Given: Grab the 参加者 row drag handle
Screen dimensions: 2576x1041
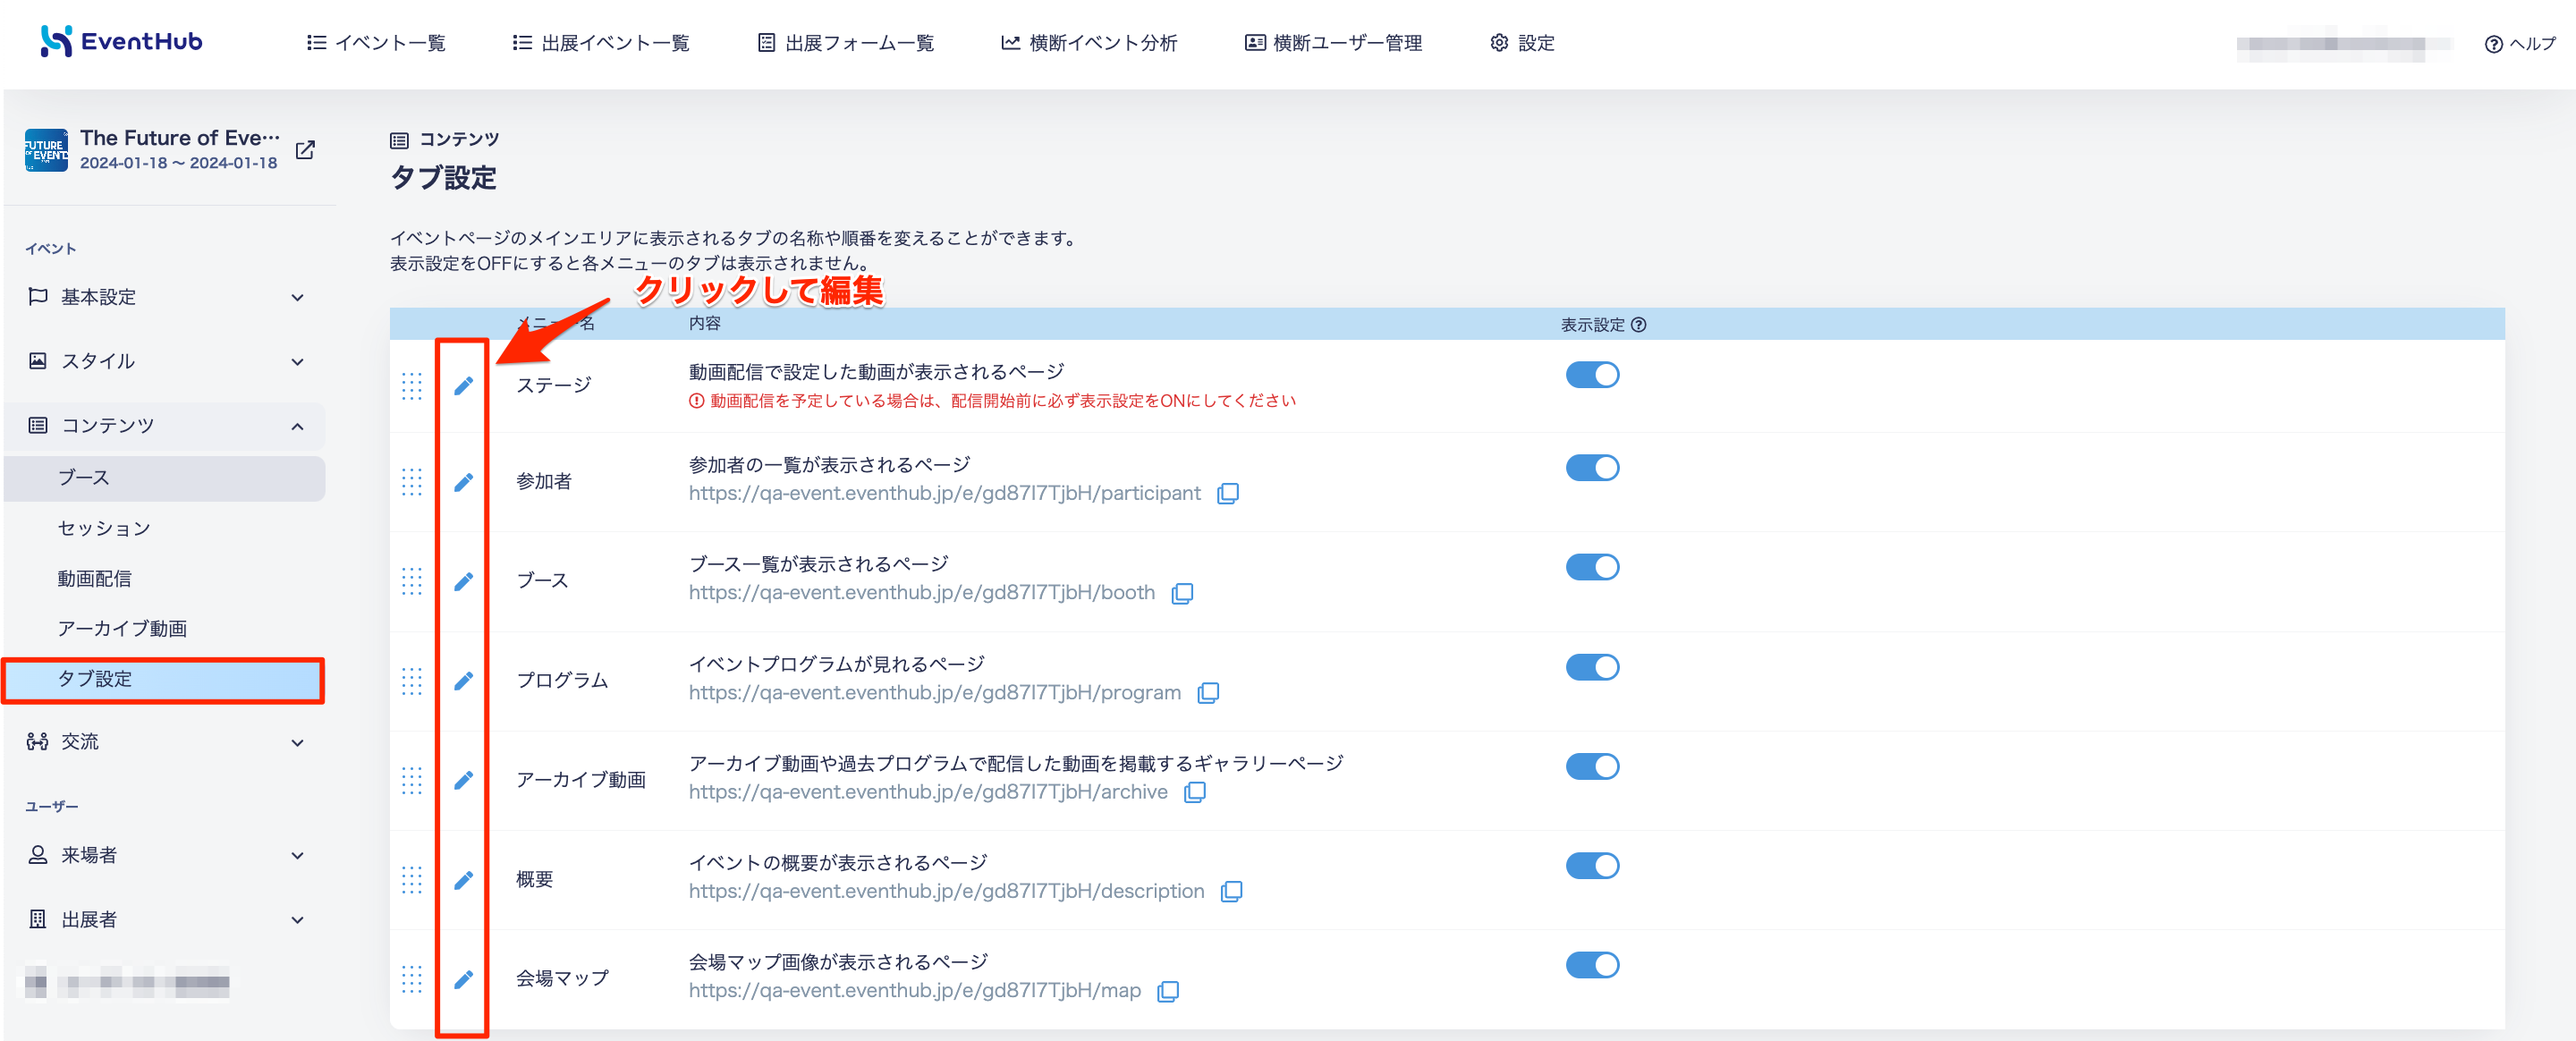Looking at the screenshot, I should 412,482.
